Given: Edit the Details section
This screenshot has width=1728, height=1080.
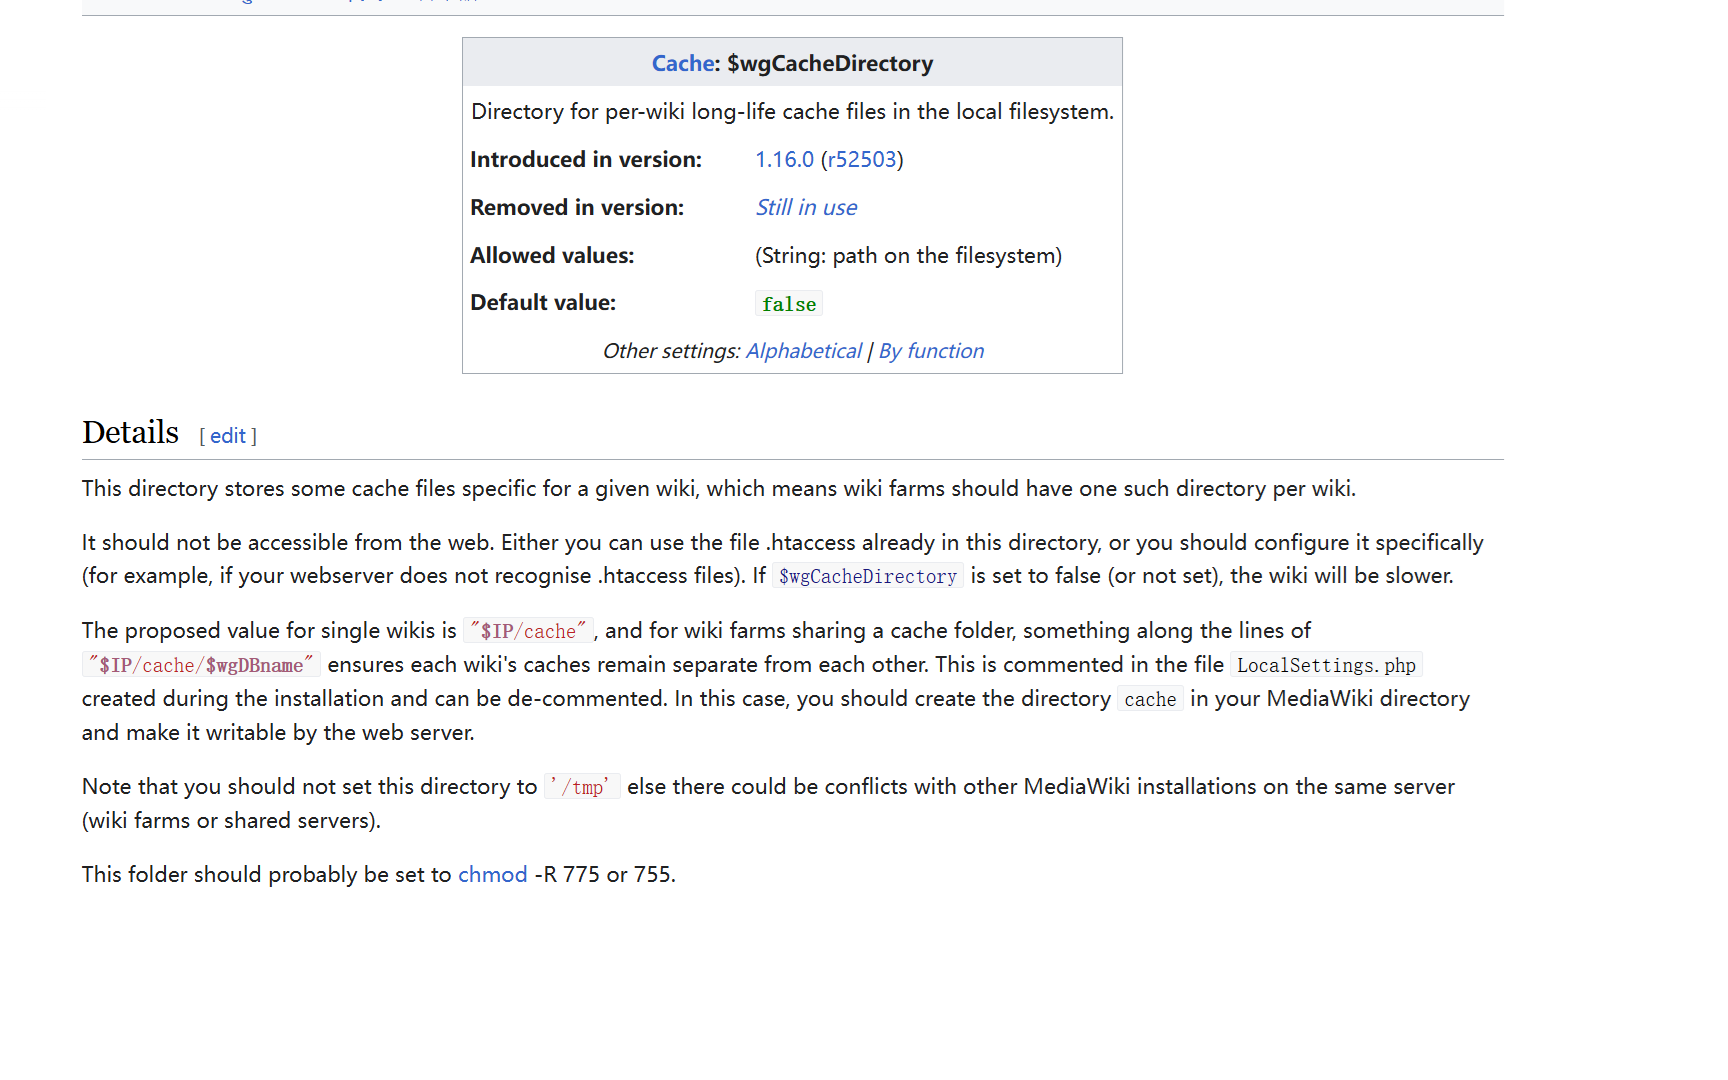Looking at the screenshot, I should (228, 436).
